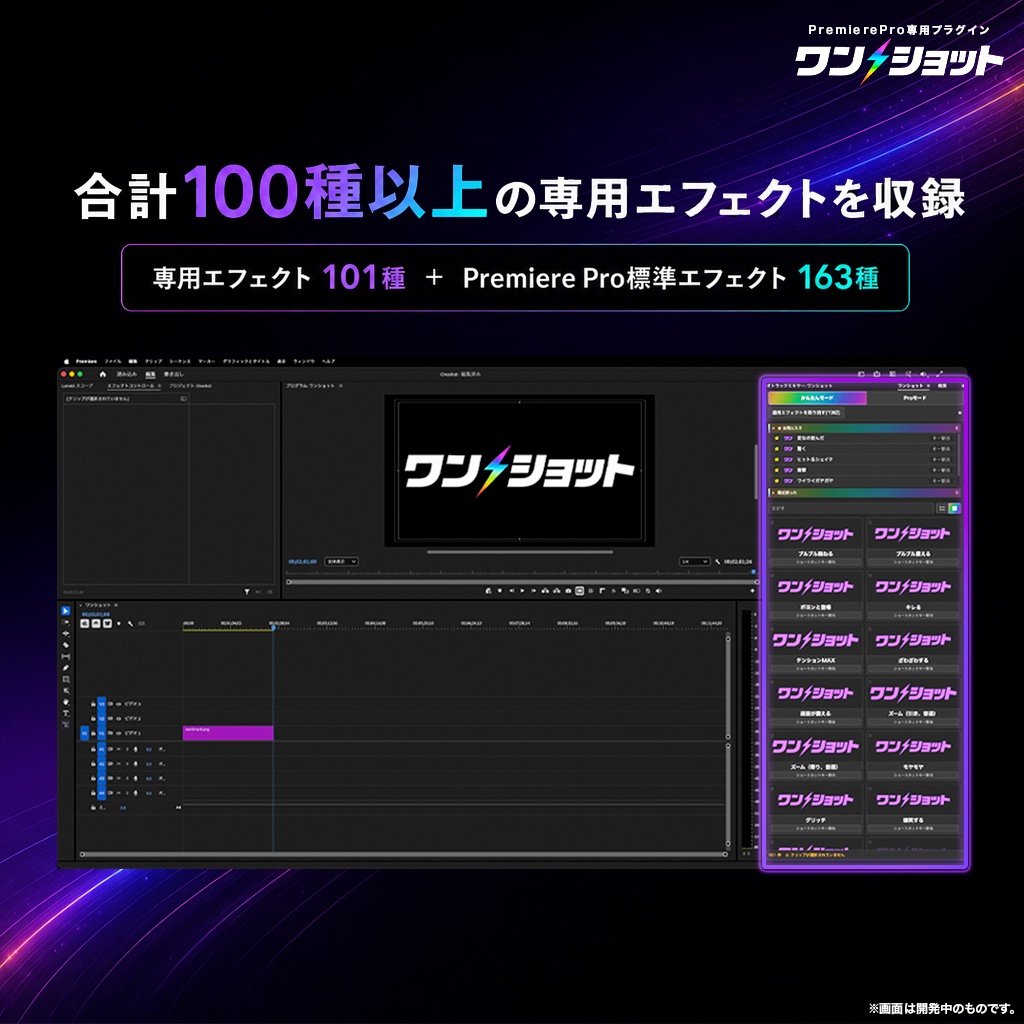Click the star beside ワイワイガヤガヤ favorite
The height and width of the screenshot is (1024, 1024).
tap(776, 481)
